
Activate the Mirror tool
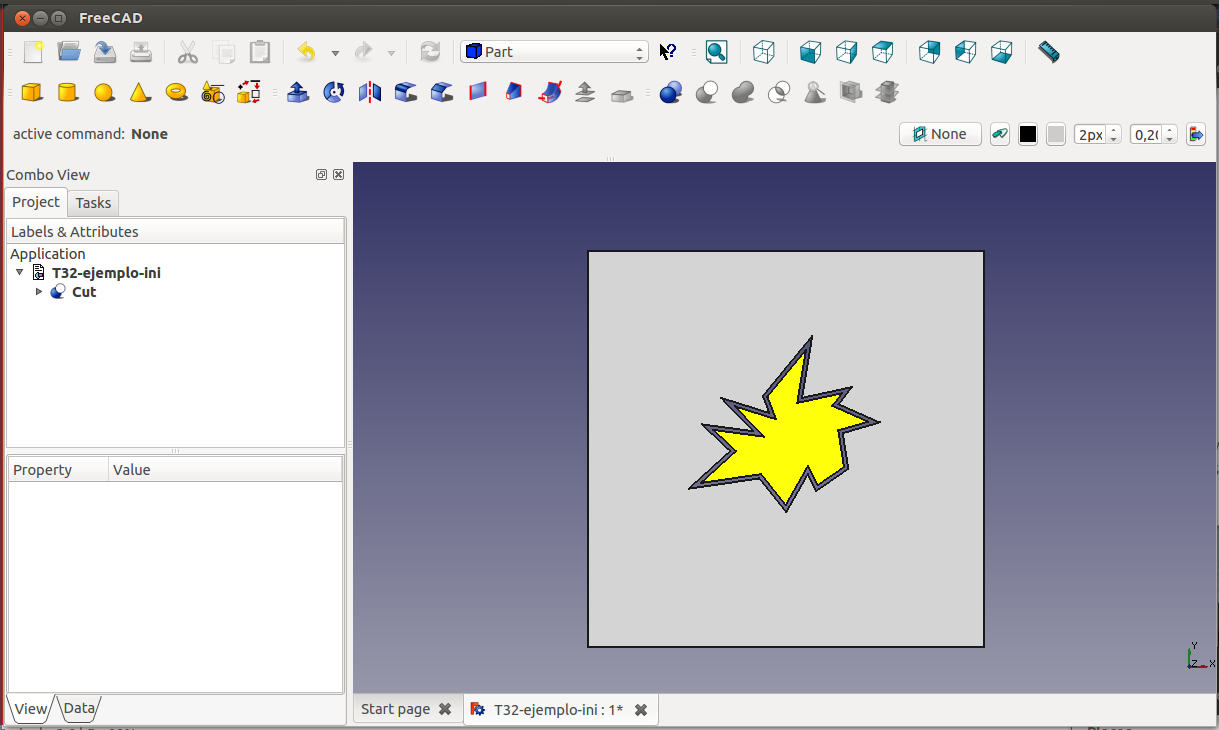click(370, 93)
